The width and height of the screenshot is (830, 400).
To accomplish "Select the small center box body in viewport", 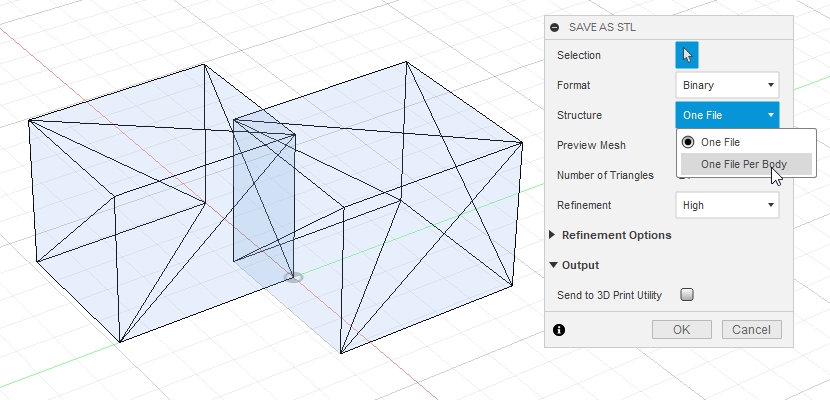I will 264,200.
